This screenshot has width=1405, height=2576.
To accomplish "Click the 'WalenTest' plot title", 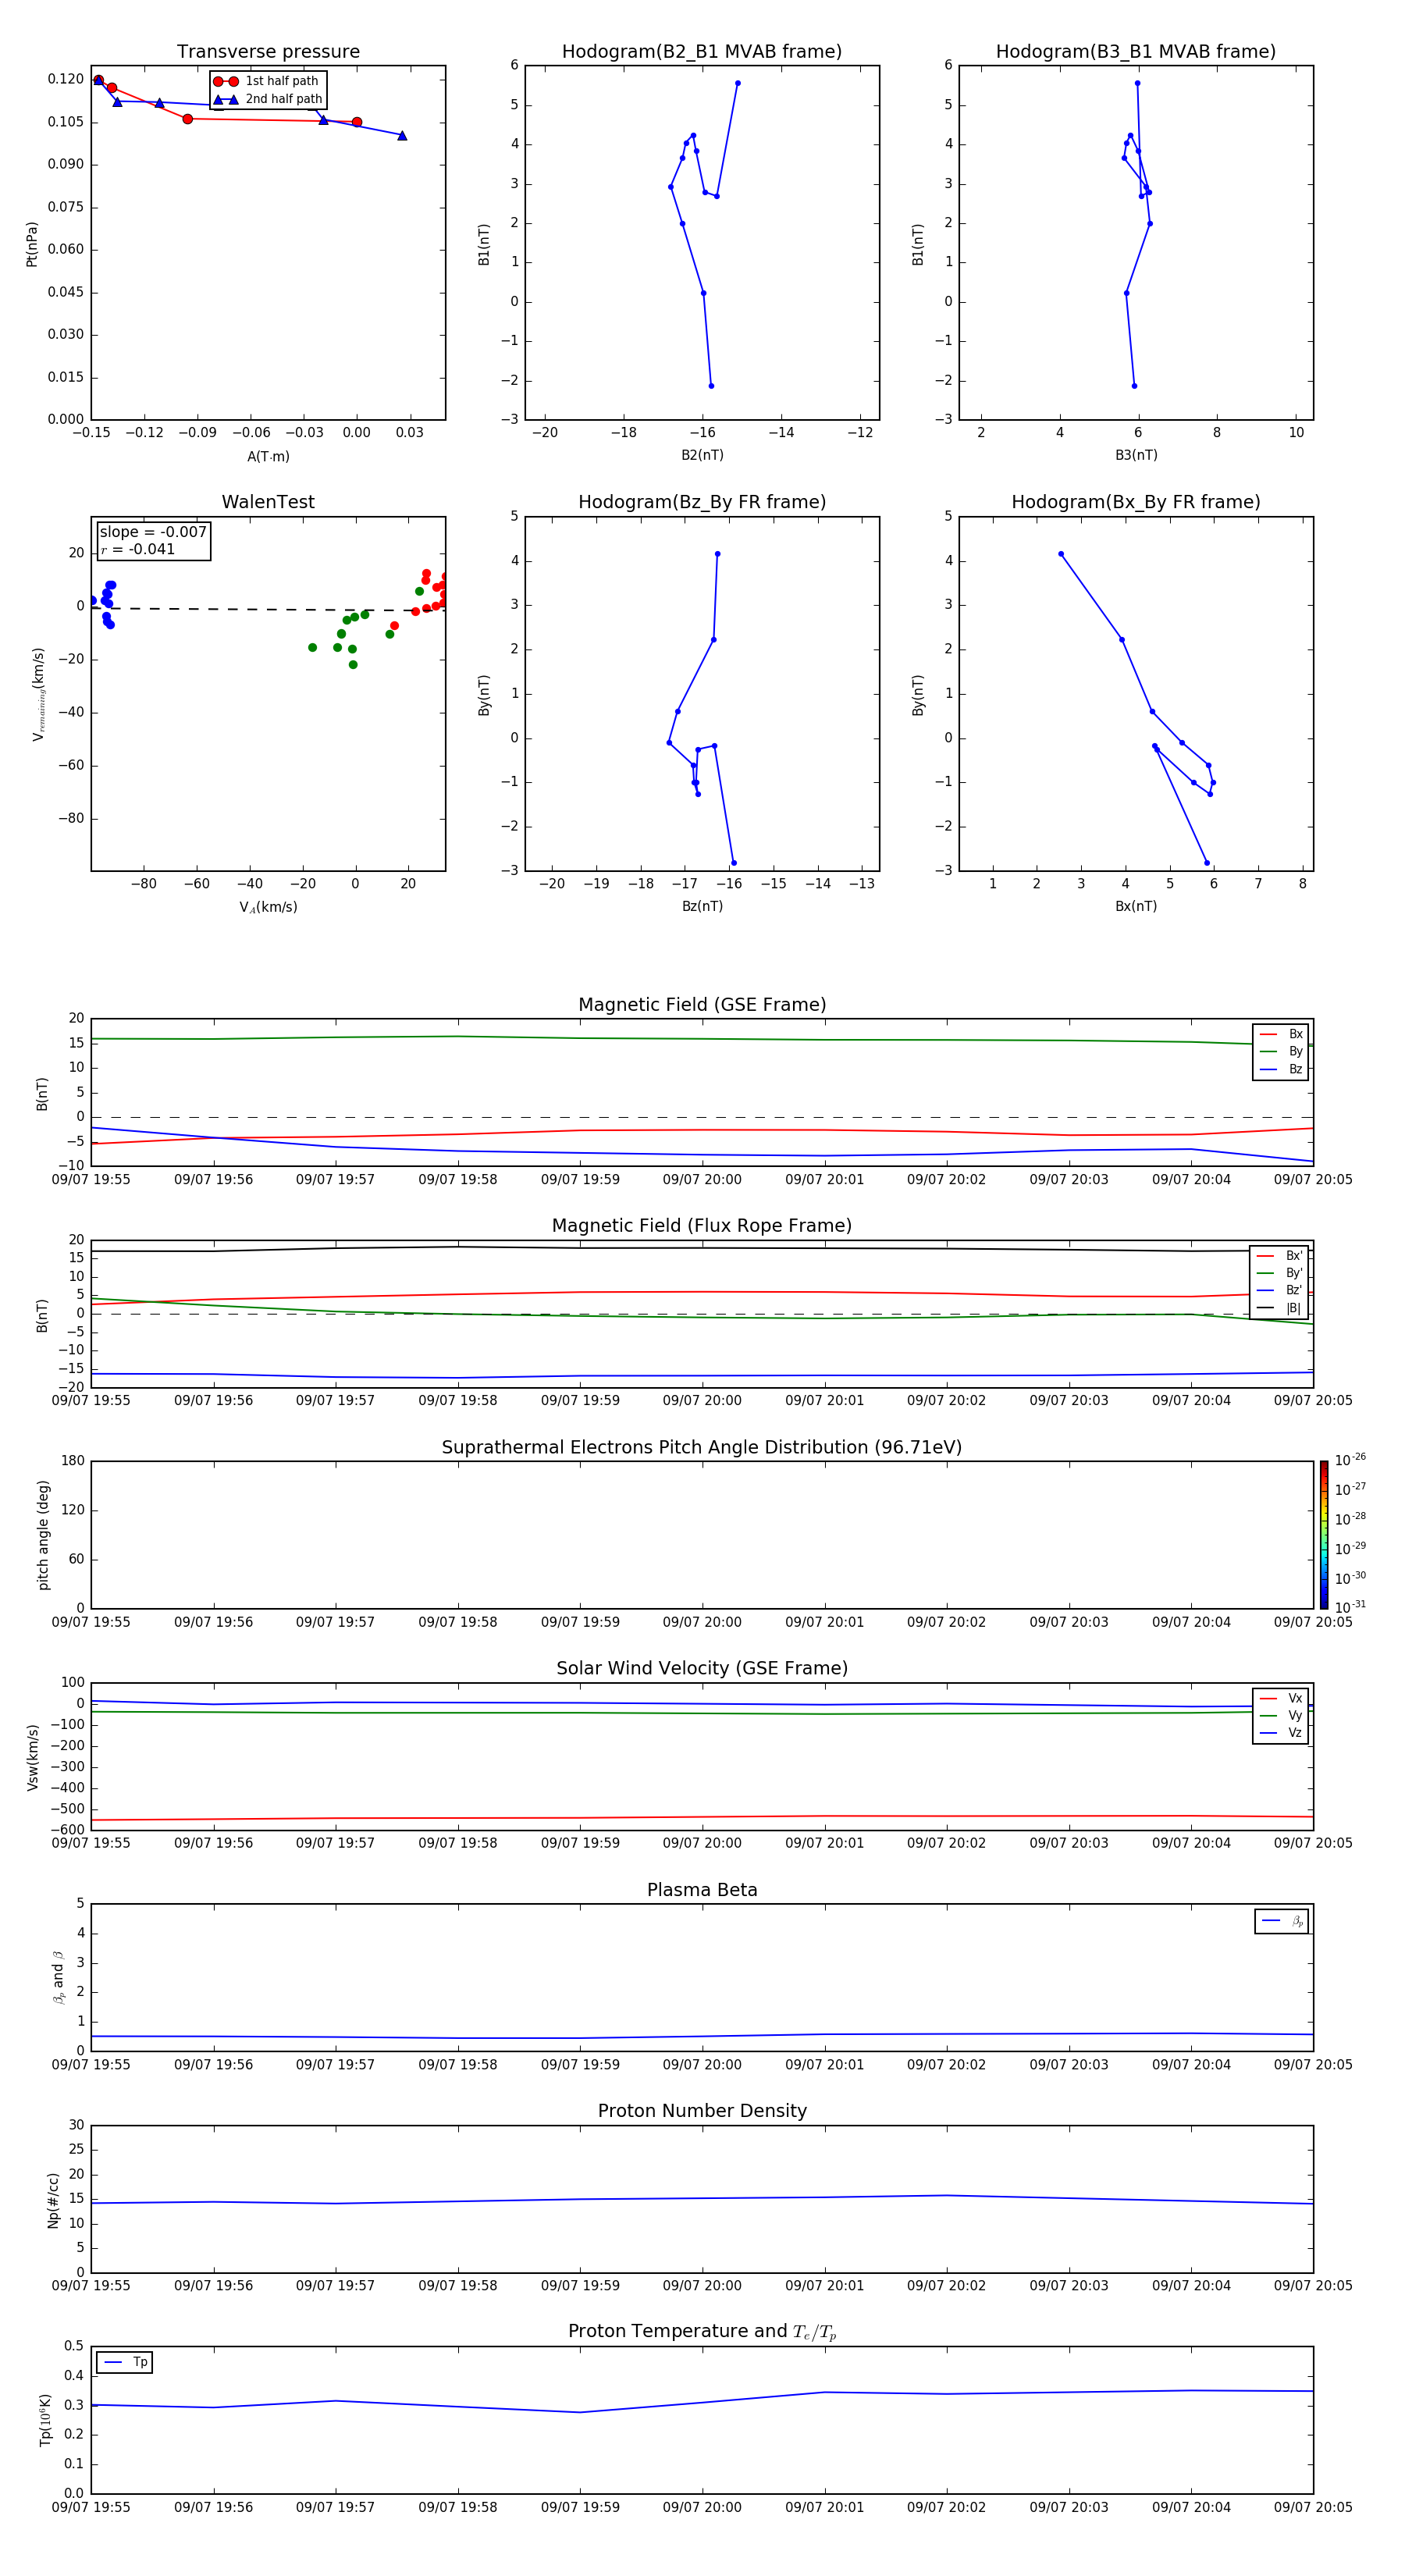I will click(x=268, y=502).
